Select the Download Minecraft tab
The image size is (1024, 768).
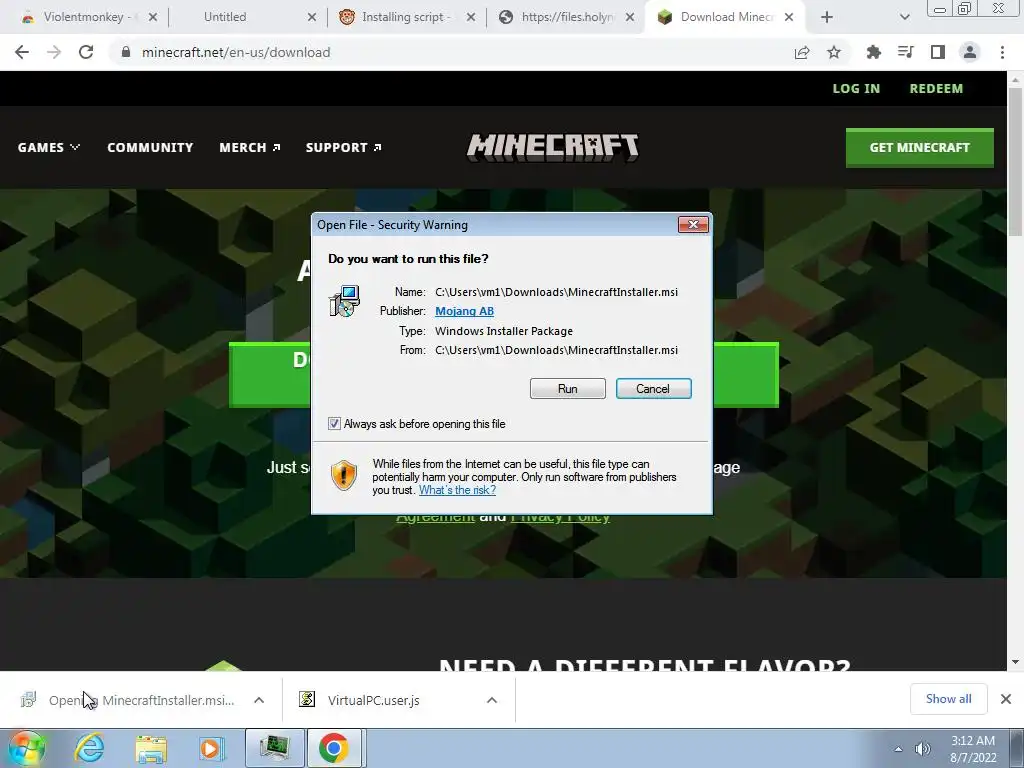tap(725, 17)
